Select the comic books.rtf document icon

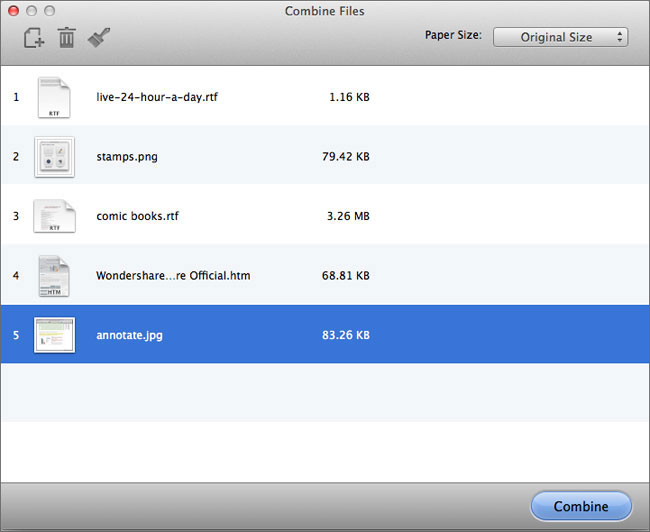54,216
